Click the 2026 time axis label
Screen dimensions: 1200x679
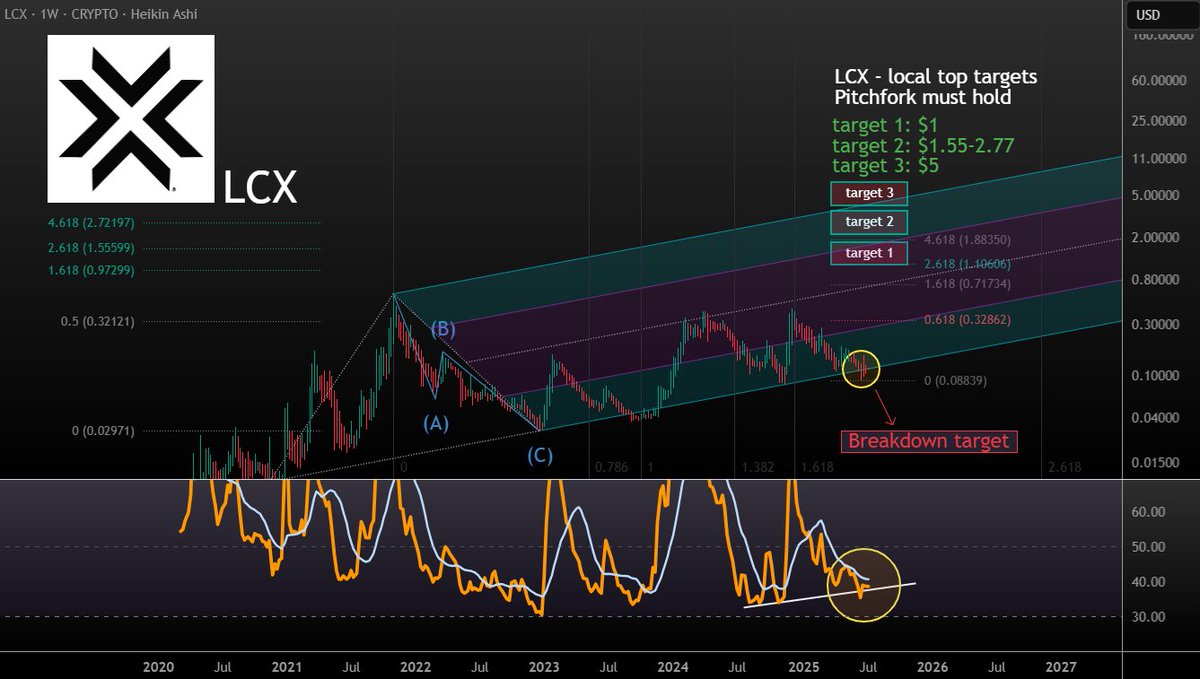[x=932, y=665]
